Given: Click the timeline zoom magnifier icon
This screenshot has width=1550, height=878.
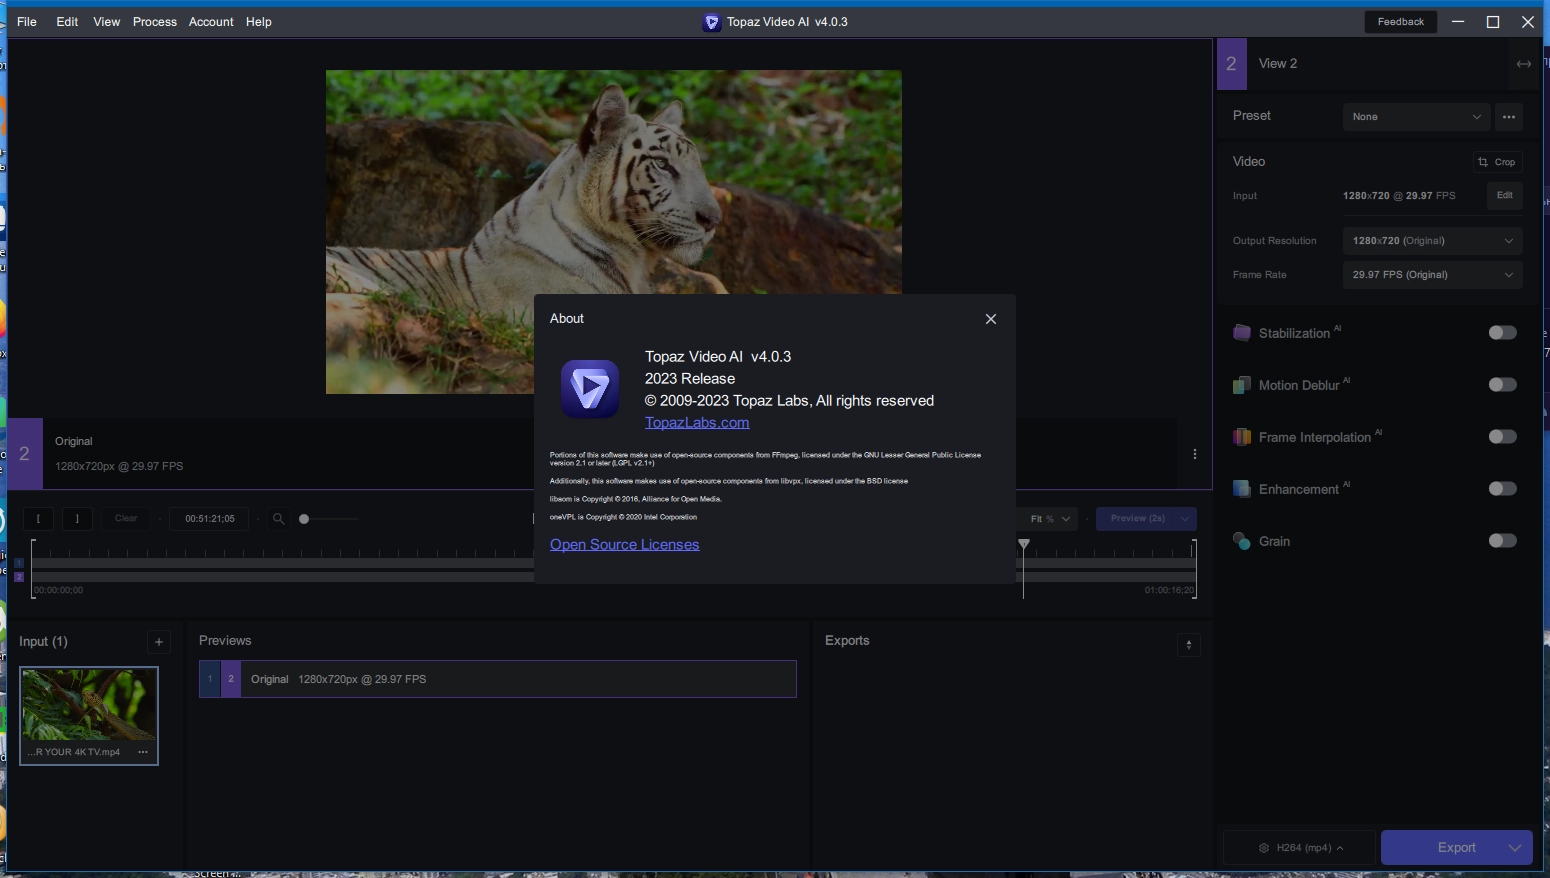Looking at the screenshot, I should point(278,519).
